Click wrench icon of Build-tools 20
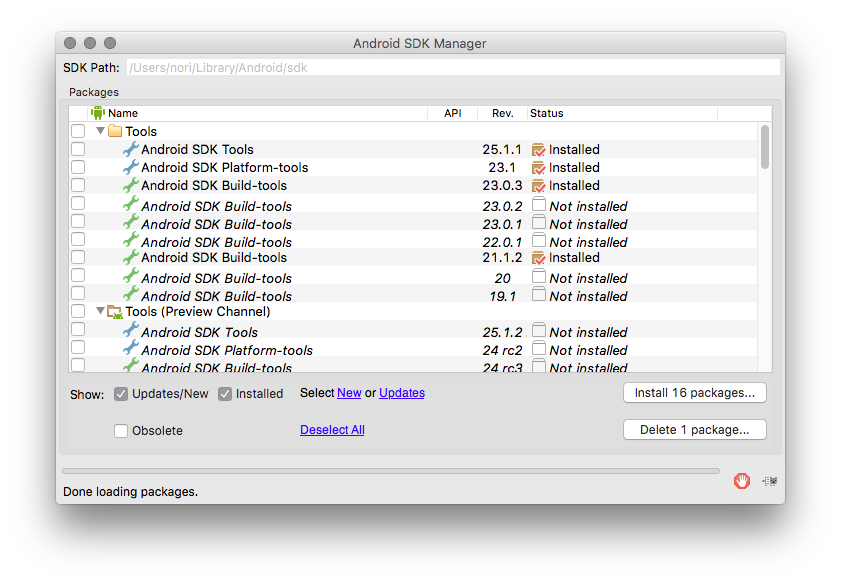841x584 pixels. [131, 276]
